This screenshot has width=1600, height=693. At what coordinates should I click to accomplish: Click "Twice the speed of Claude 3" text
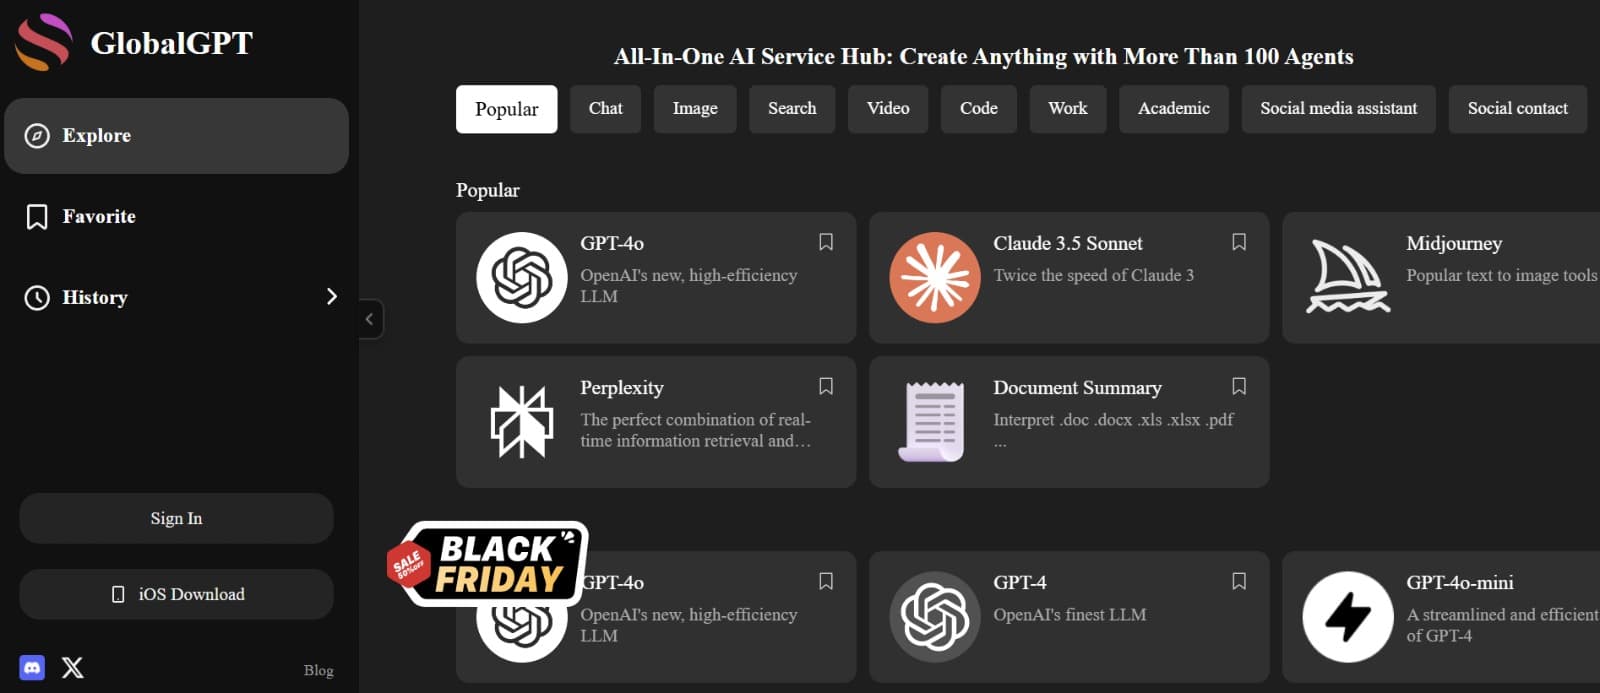click(x=1094, y=275)
